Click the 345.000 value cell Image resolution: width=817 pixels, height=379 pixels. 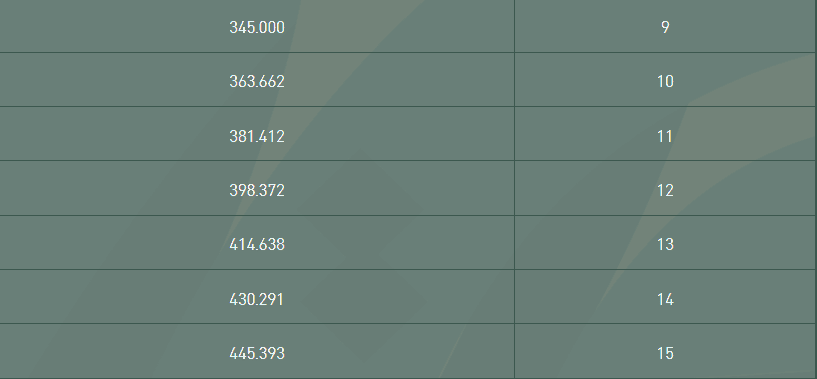[x=257, y=27]
